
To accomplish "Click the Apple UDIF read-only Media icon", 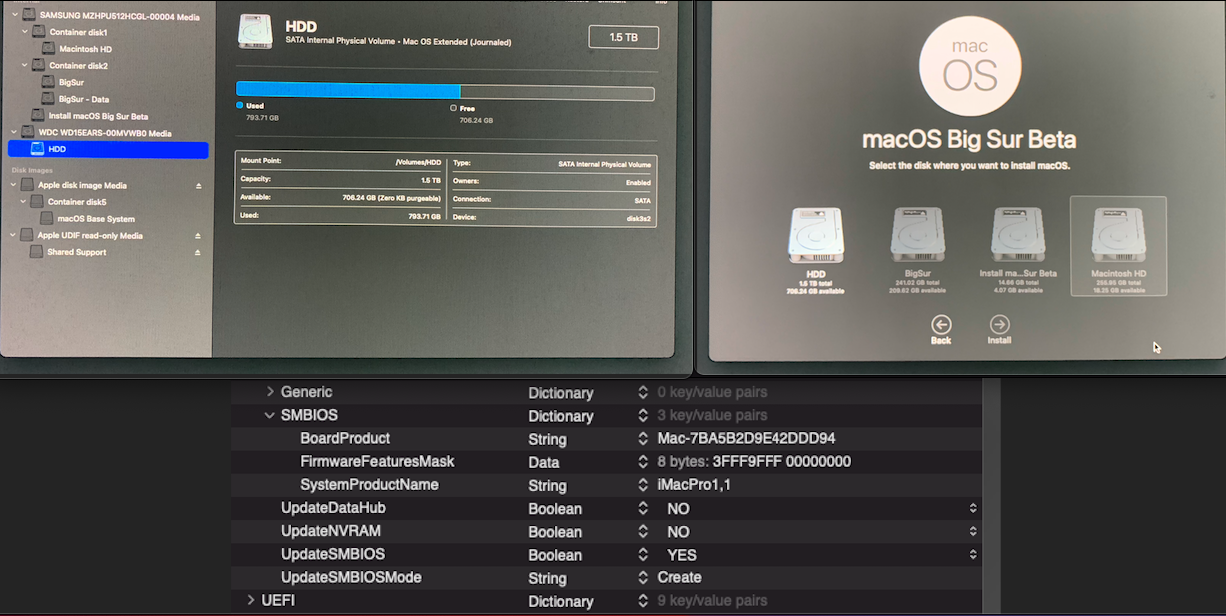I will (x=27, y=235).
